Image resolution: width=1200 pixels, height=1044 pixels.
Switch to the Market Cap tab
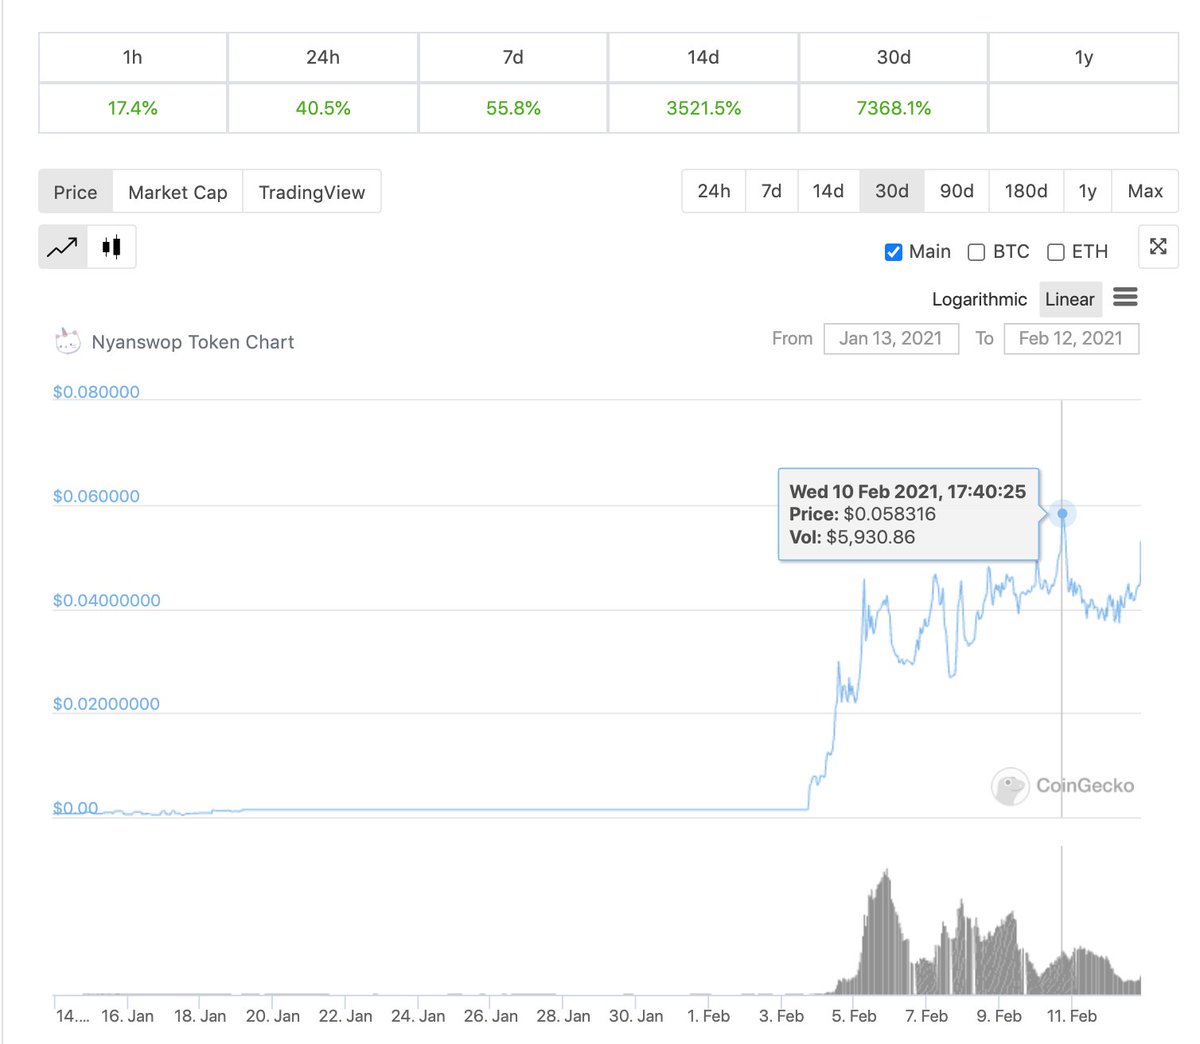pos(177,191)
